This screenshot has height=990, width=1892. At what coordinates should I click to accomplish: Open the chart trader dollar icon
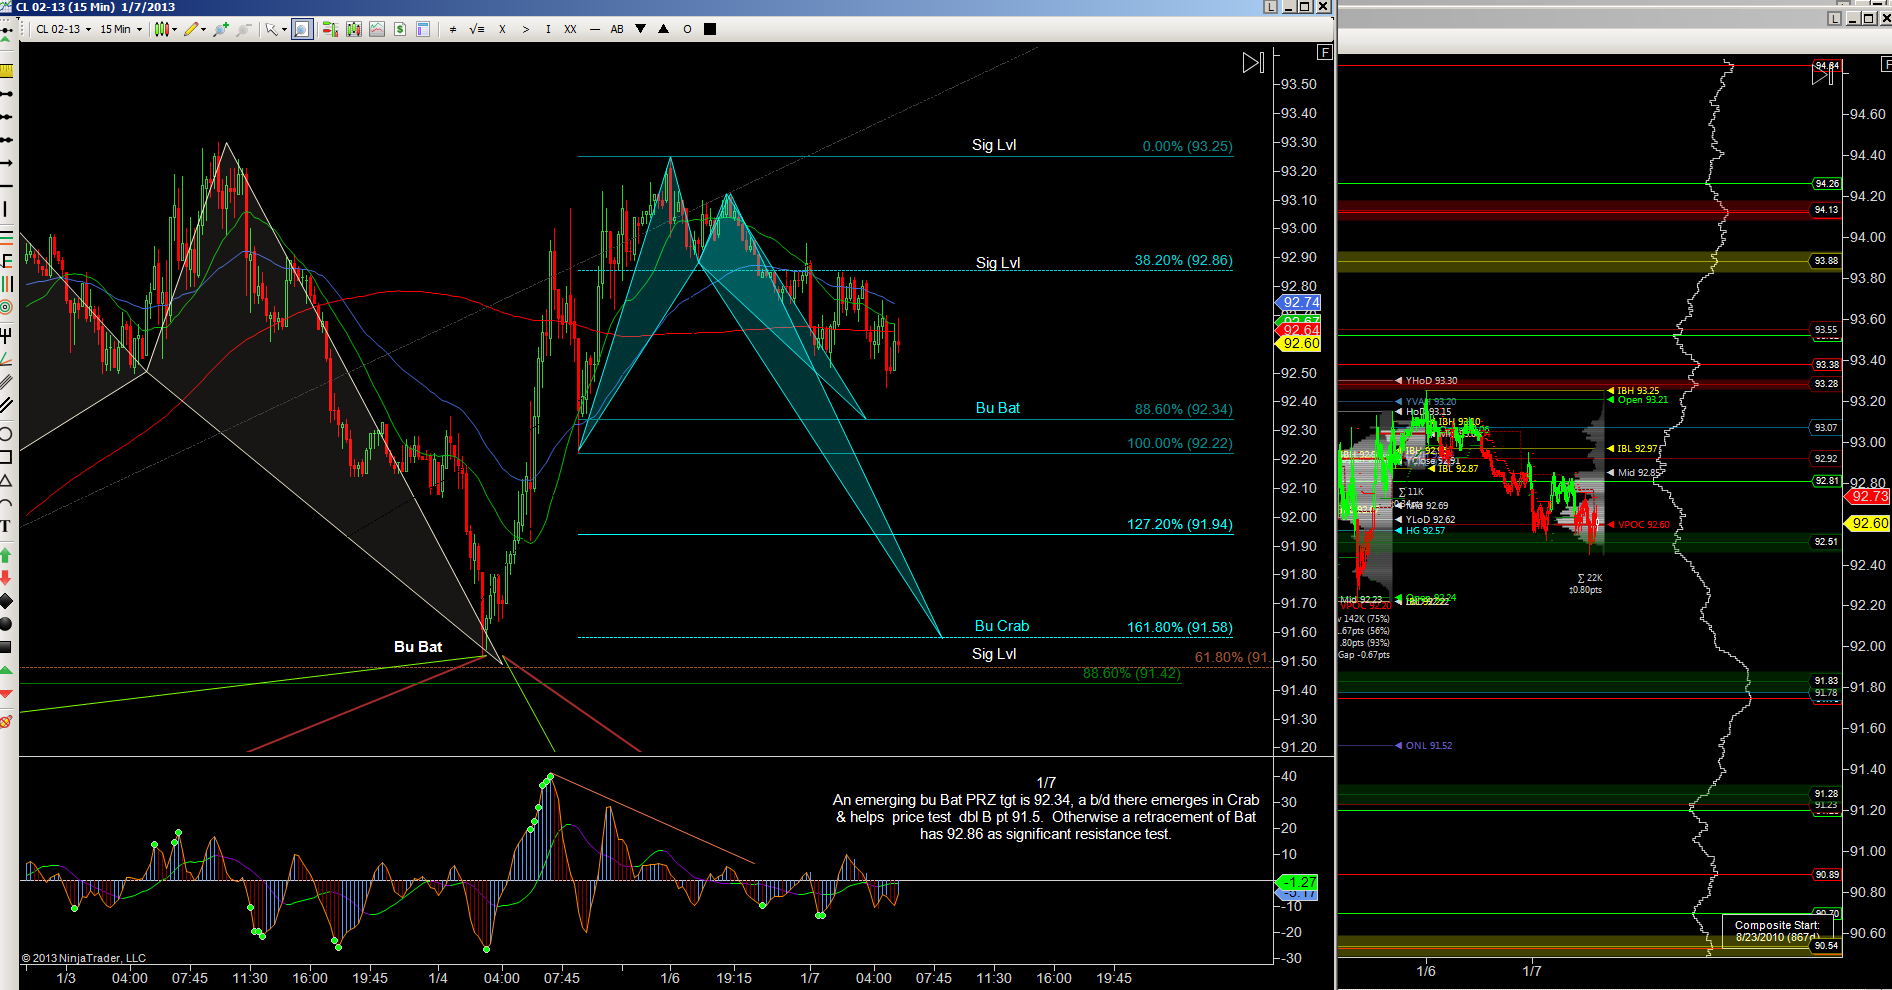(400, 29)
